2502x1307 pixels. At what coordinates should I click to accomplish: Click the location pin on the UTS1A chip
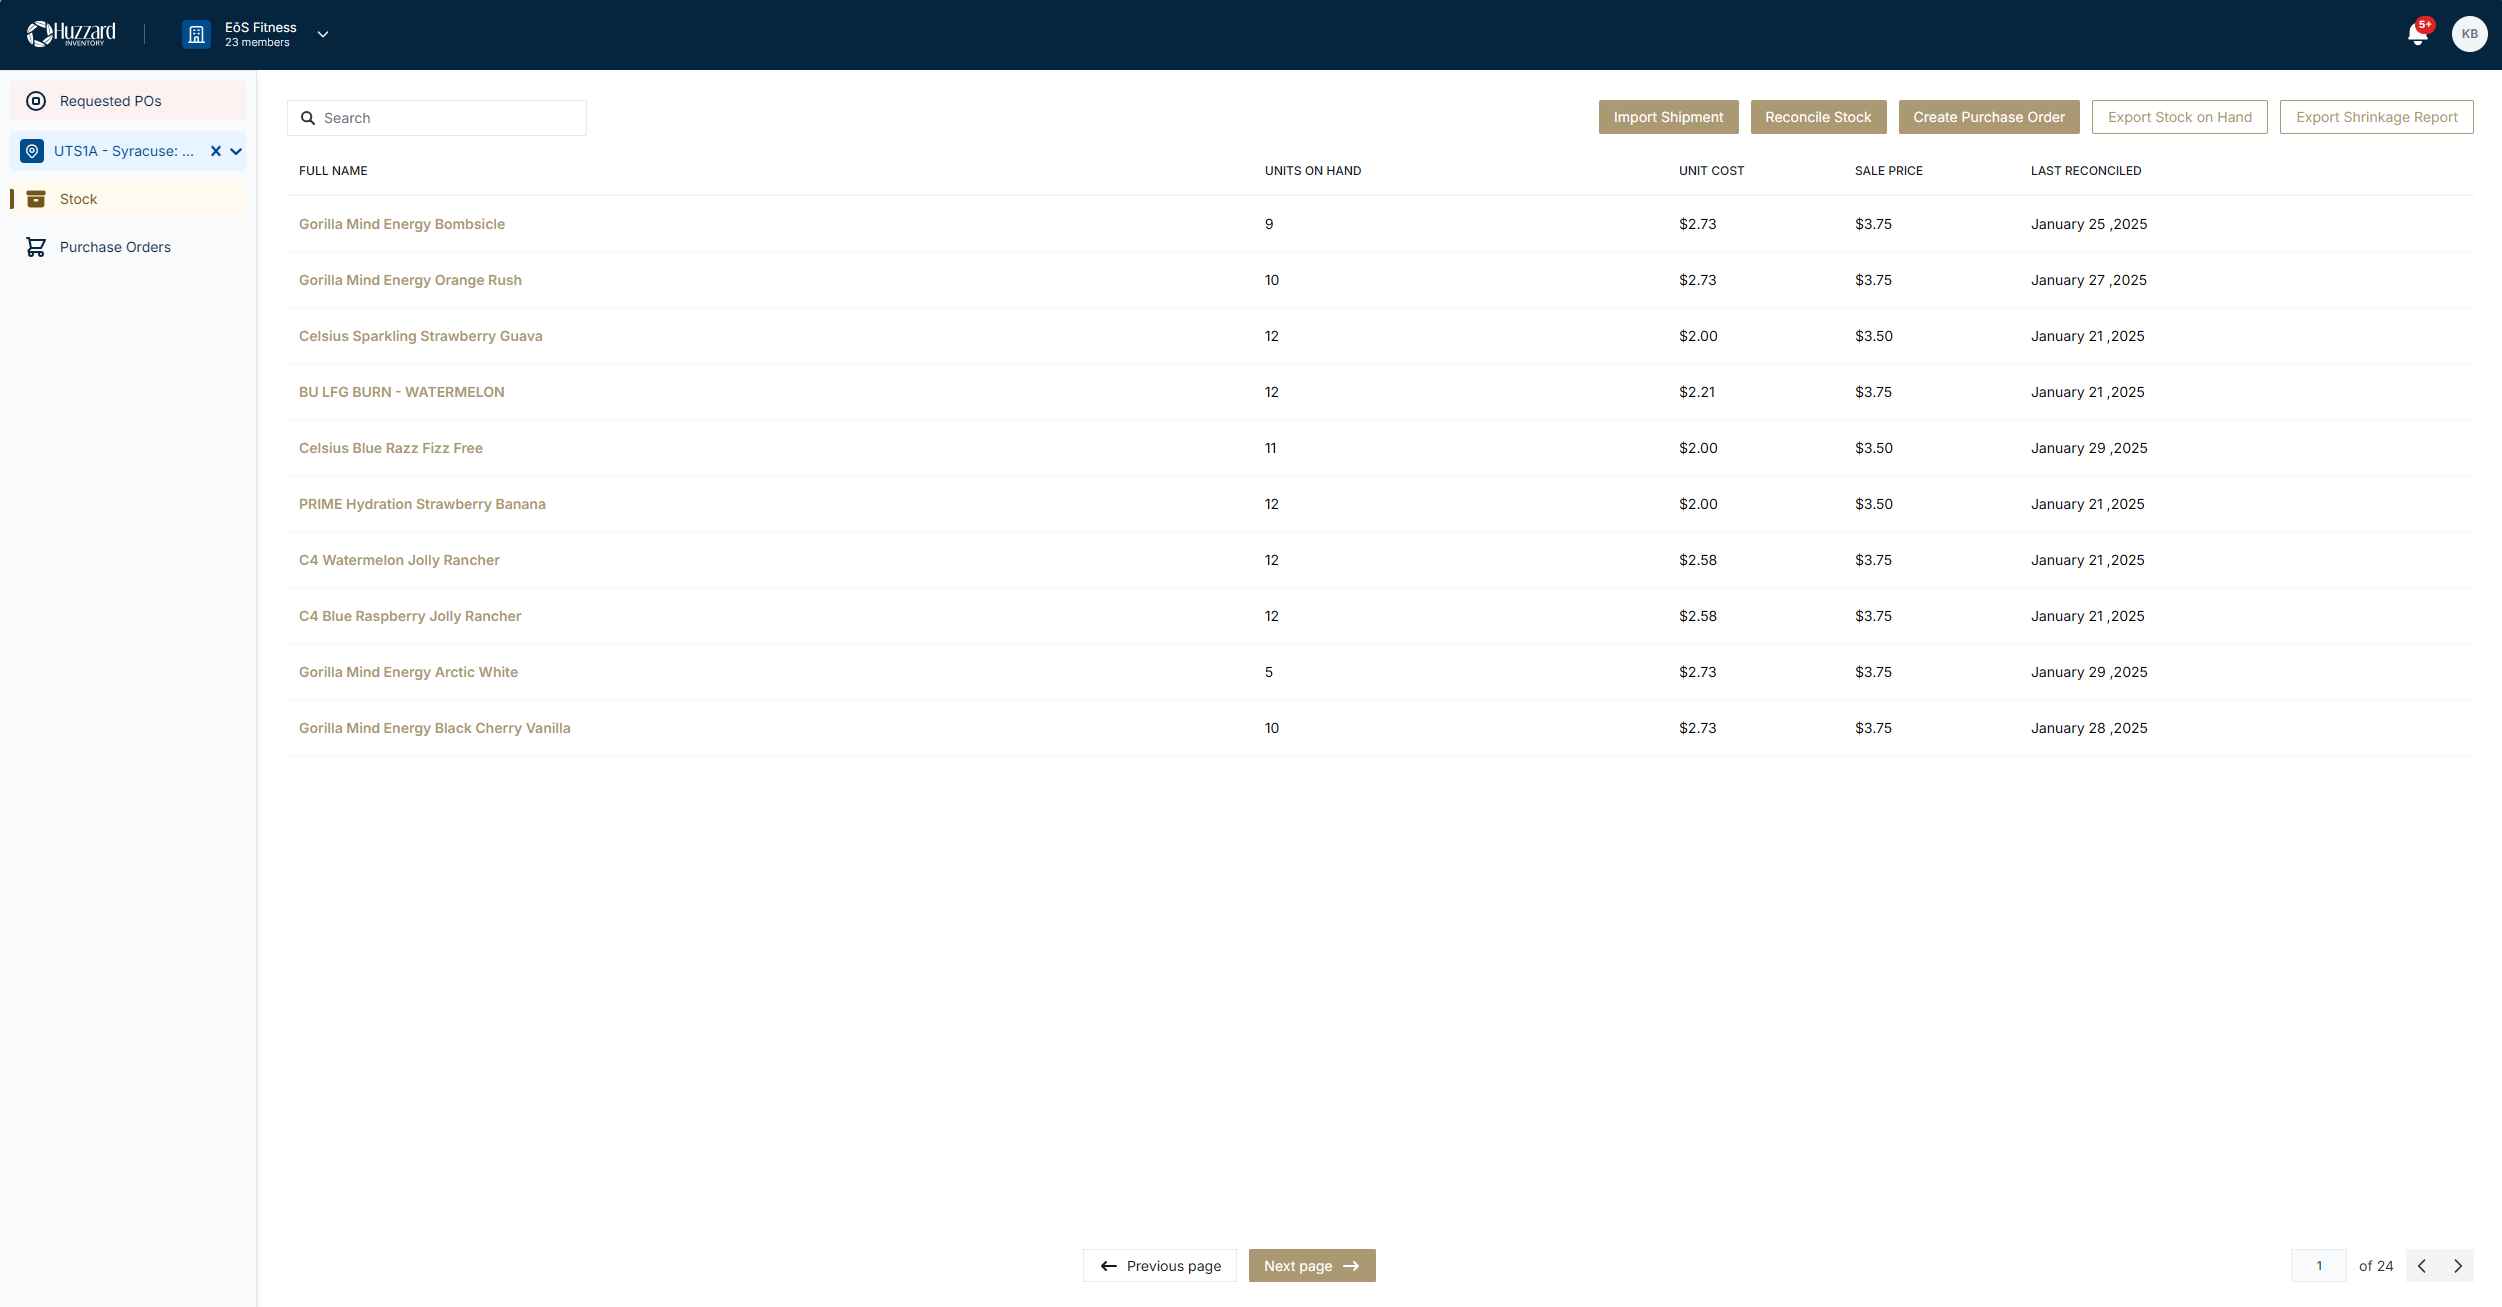31,151
